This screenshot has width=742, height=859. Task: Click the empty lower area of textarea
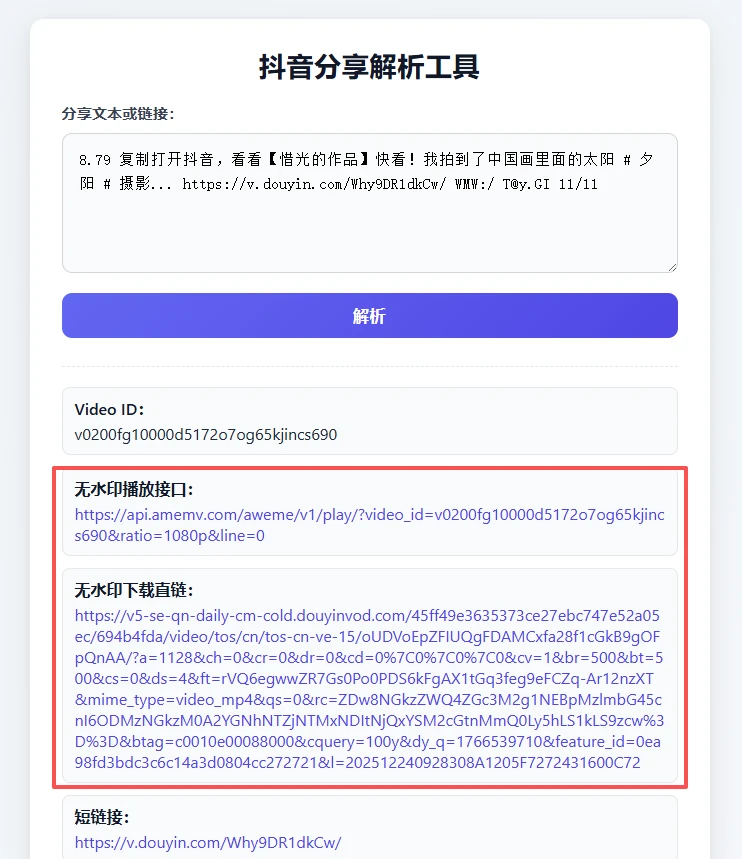click(x=369, y=236)
